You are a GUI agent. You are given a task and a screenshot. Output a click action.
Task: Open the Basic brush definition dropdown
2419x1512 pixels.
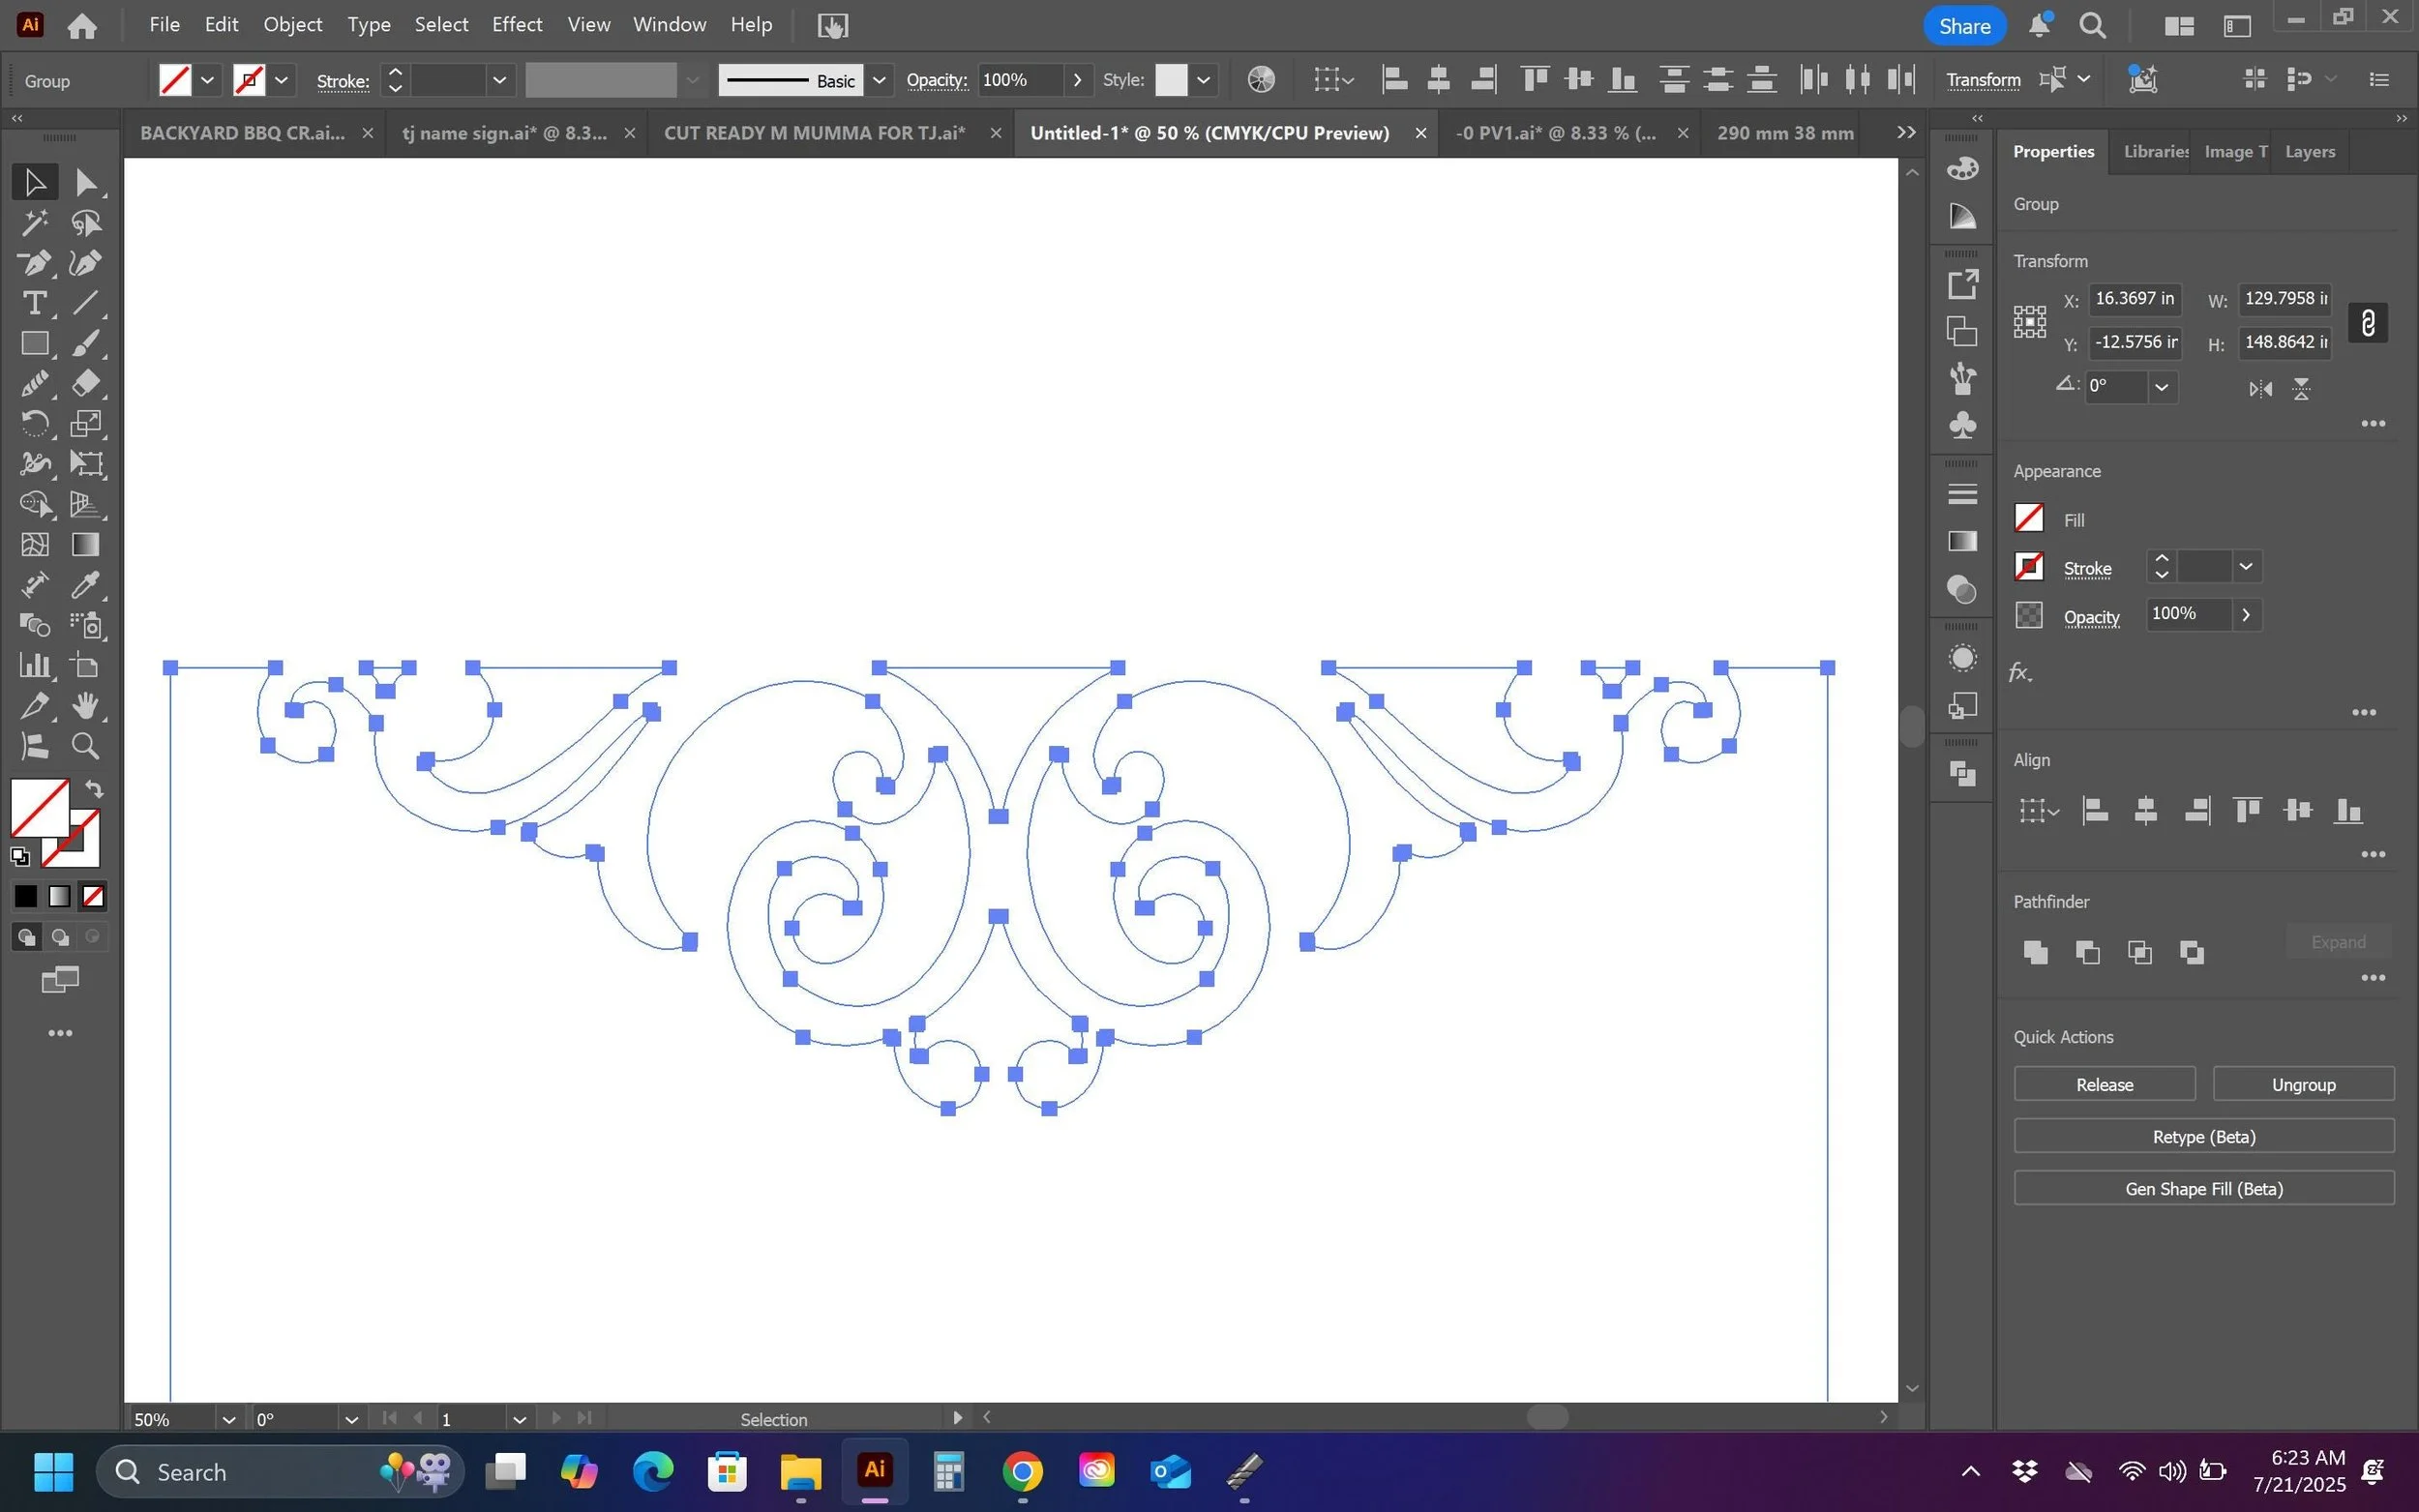(x=879, y=80)
